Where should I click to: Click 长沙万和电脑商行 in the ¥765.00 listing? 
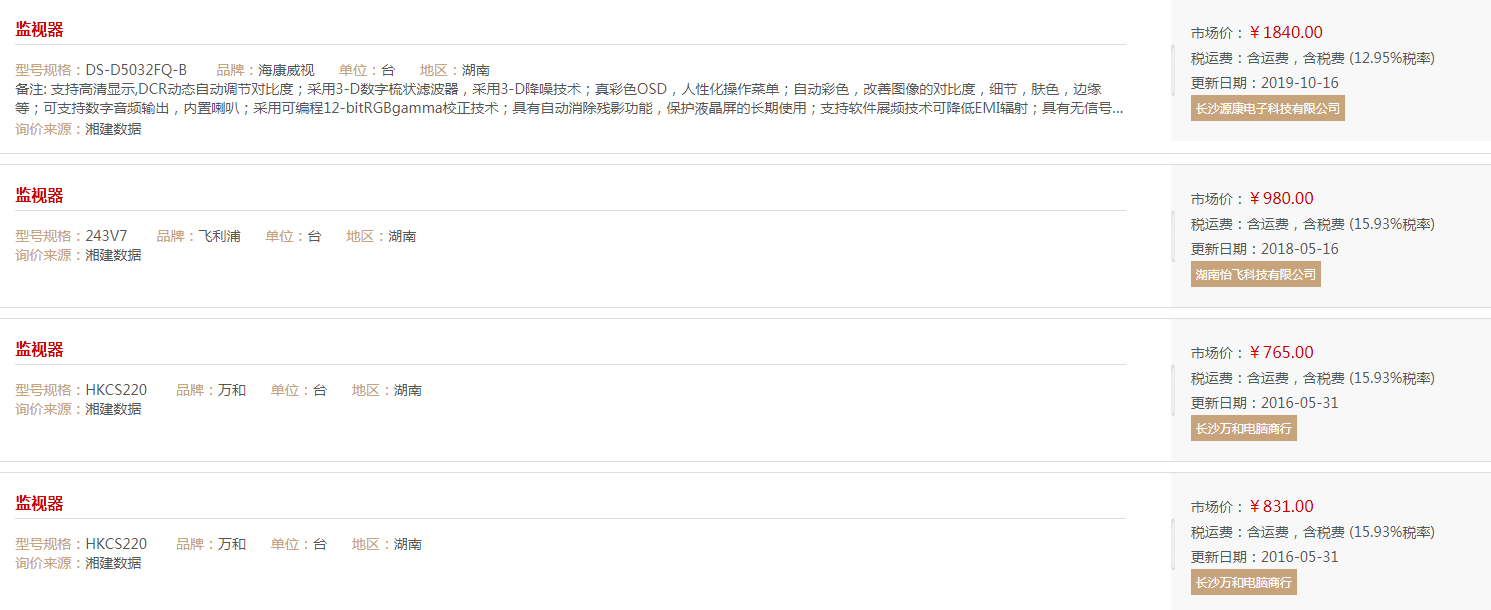pos(1244,428)
